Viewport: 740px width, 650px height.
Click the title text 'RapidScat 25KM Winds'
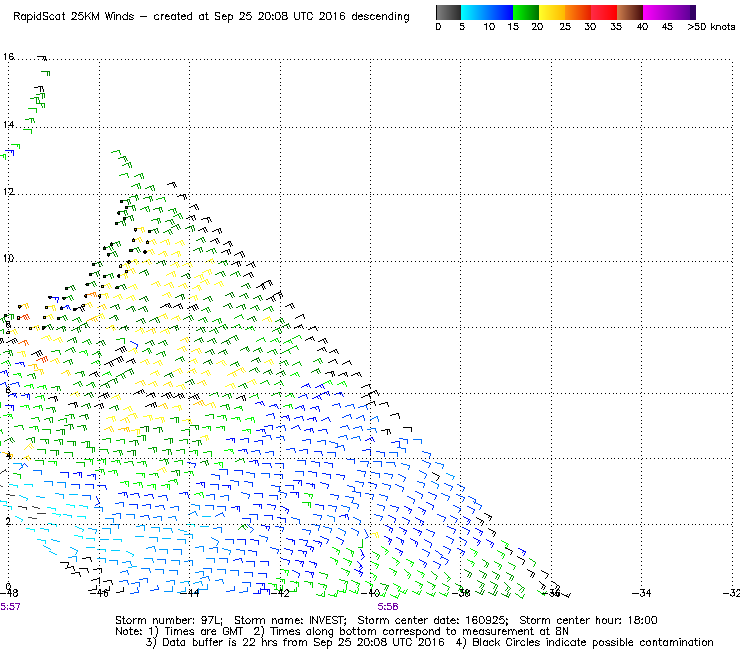pyautogui.click(x=74, y=17)
